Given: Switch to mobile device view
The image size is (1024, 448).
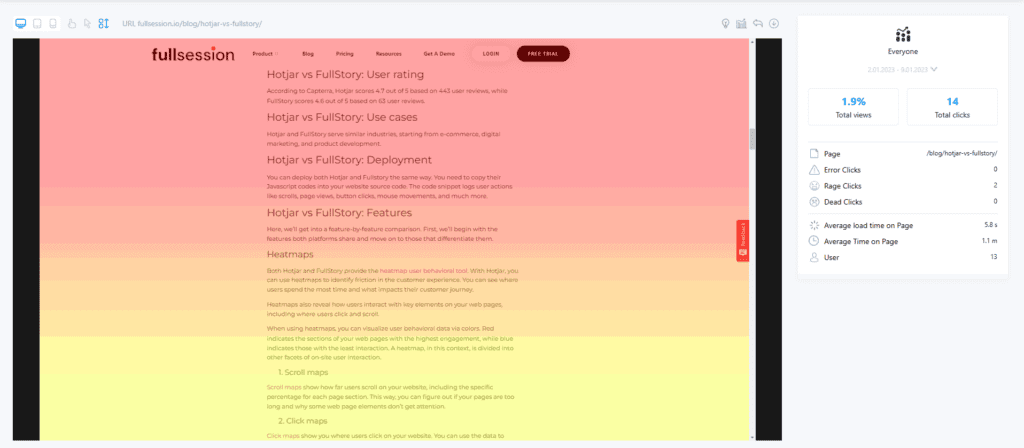Looking at the screenshot, I should (x=52, y=22).
